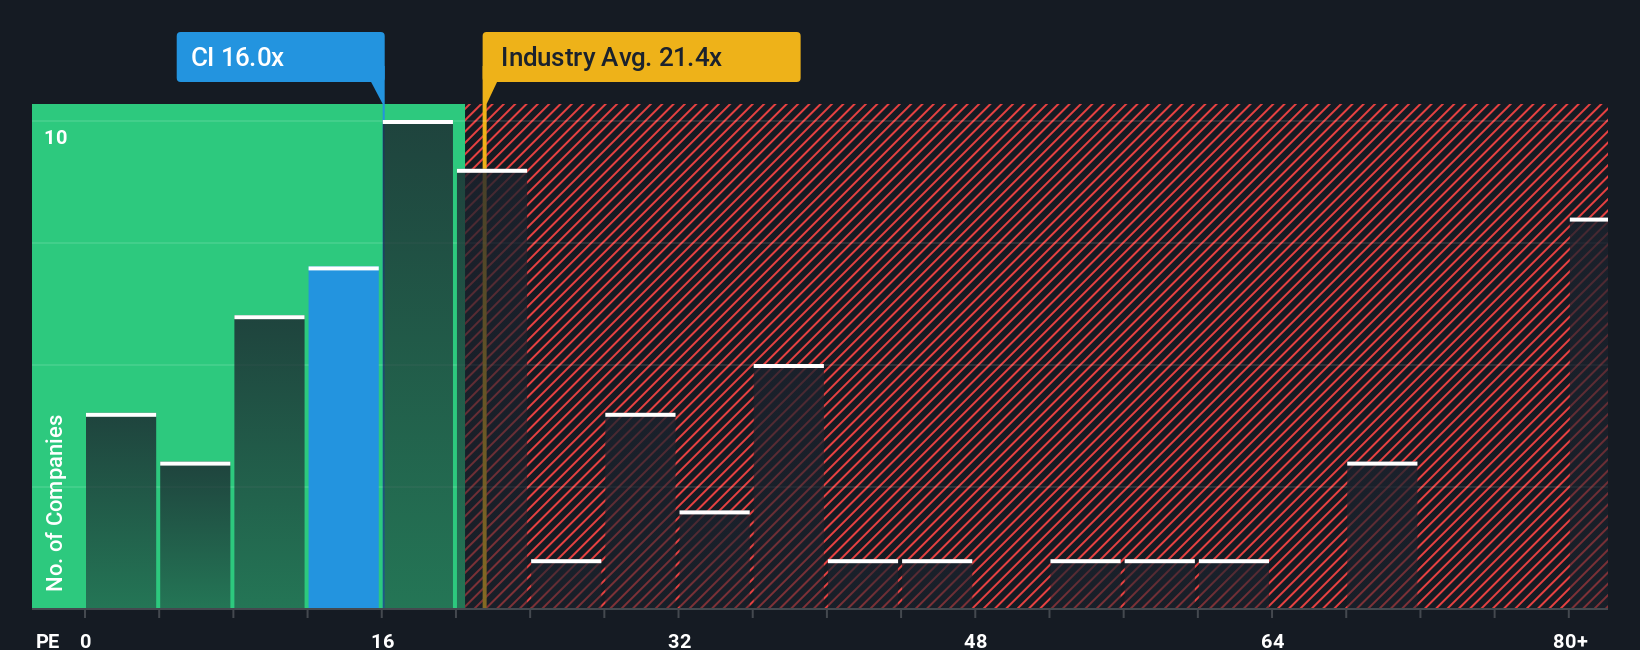The height and width of the screenshot is (650, 1640).
Task: Select the blue highlighted CI histogram bar
Action: tap(344, 438)
